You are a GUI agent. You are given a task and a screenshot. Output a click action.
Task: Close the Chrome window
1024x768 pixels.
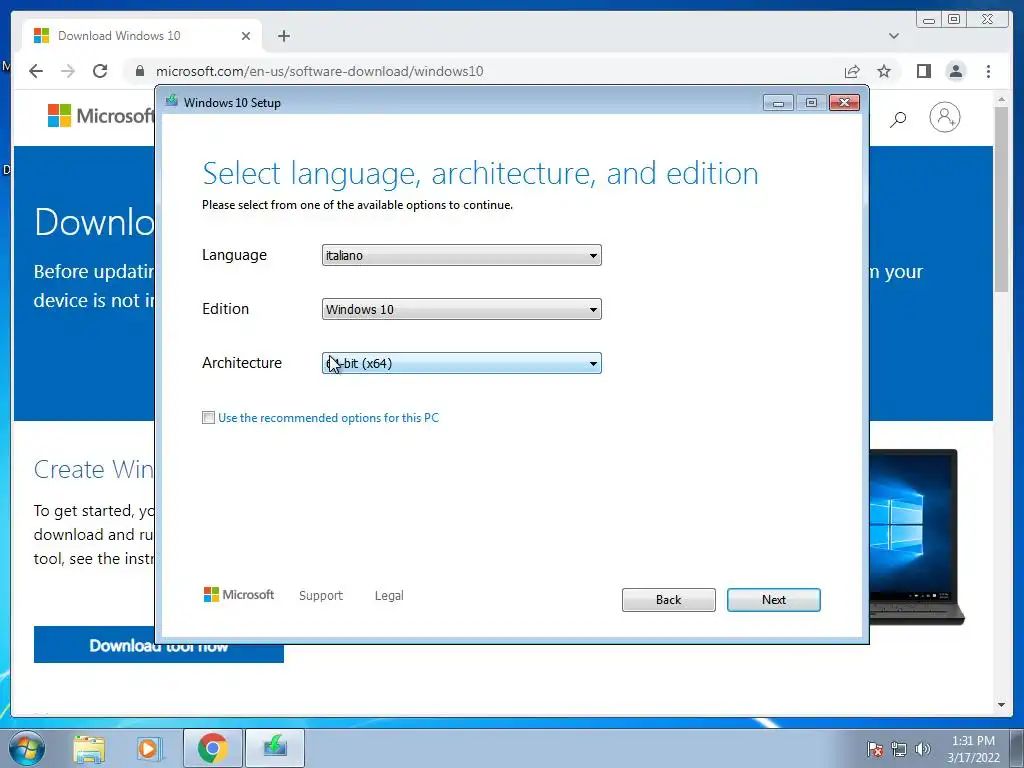[x=988, y=20]
